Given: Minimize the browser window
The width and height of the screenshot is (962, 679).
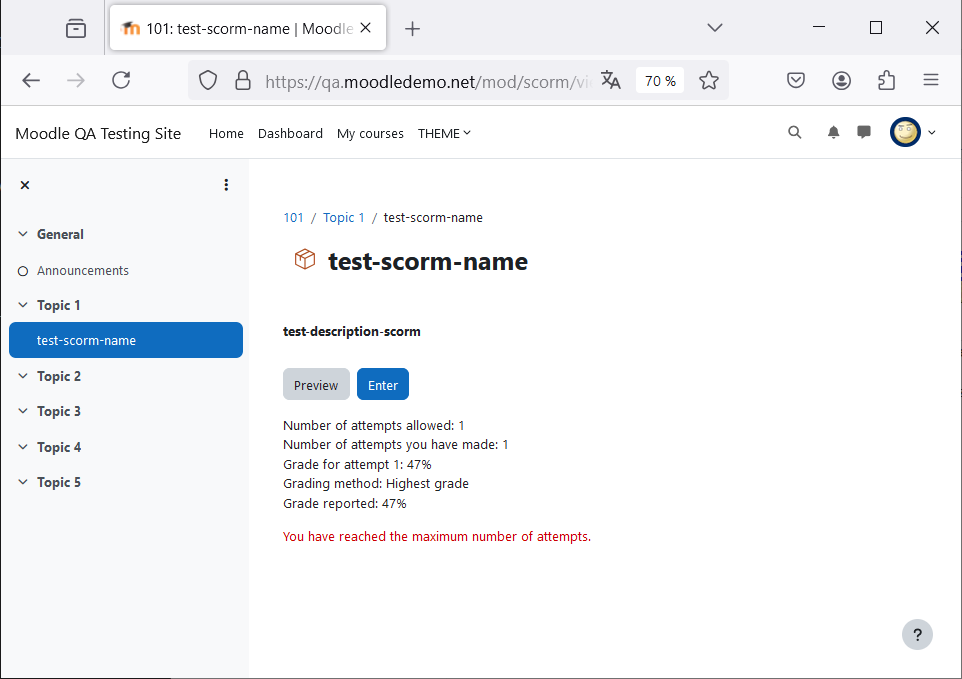Looking at the screenshot, I should click(819, 28).
